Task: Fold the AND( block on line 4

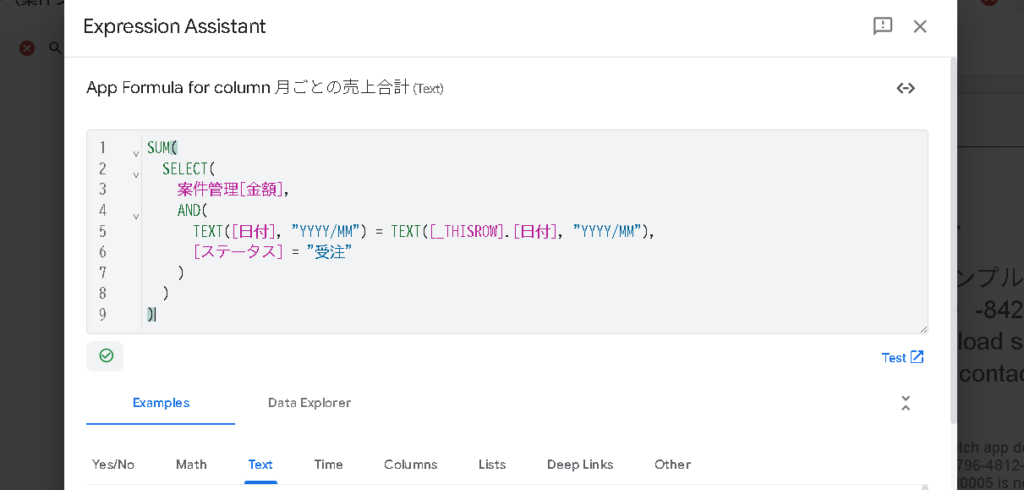Action: click(136, 215)
